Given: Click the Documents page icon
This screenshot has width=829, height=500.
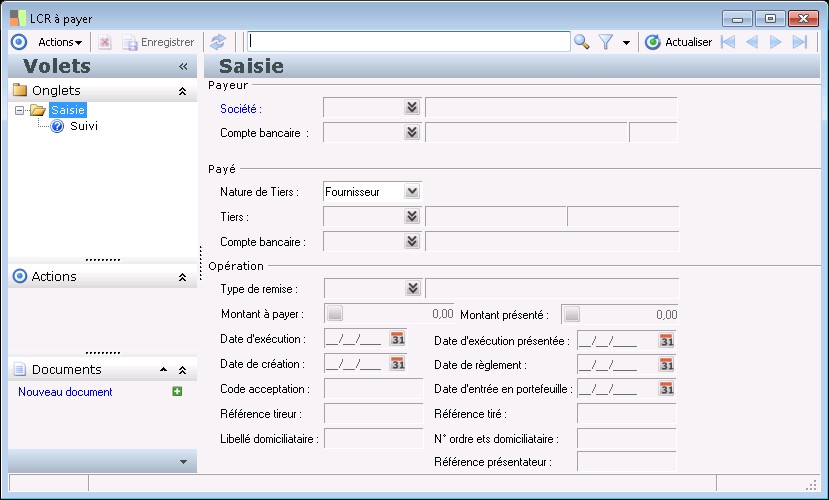Looking at the screenshot, I should [20, 369].
